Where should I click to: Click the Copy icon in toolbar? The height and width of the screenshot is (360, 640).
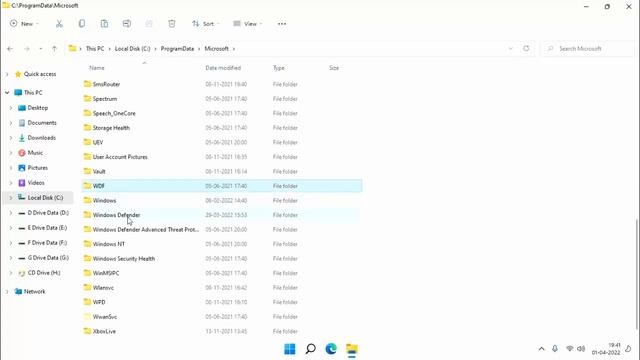(x=82, y=24)
